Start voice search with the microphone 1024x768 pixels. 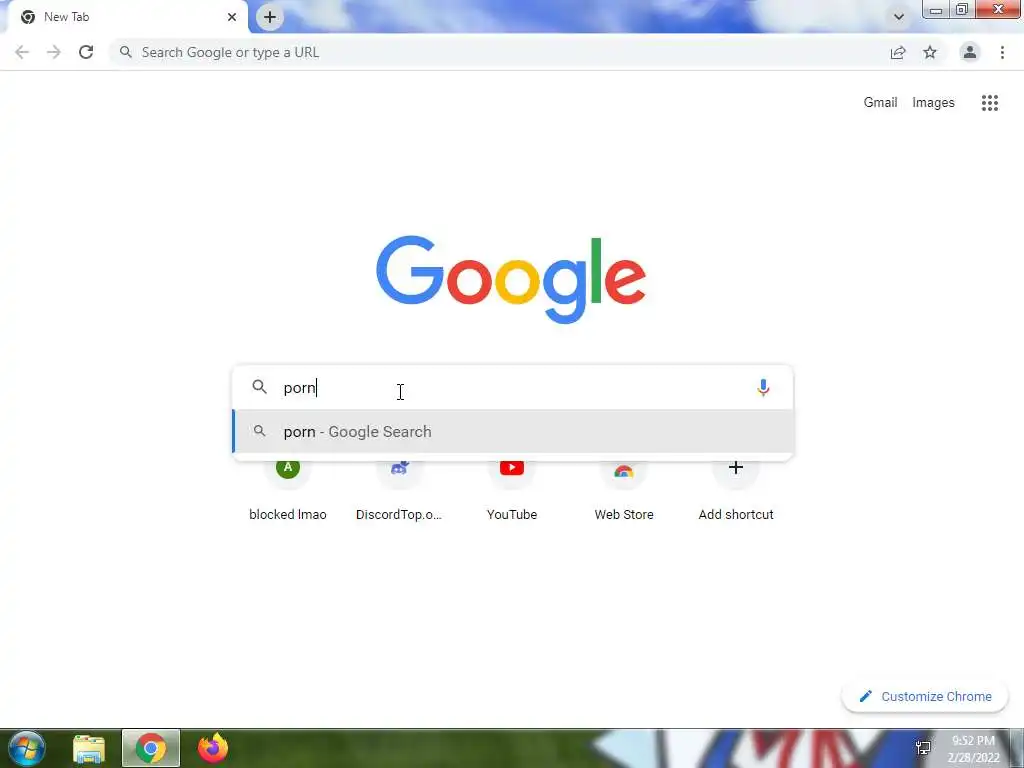click(763, 388)
